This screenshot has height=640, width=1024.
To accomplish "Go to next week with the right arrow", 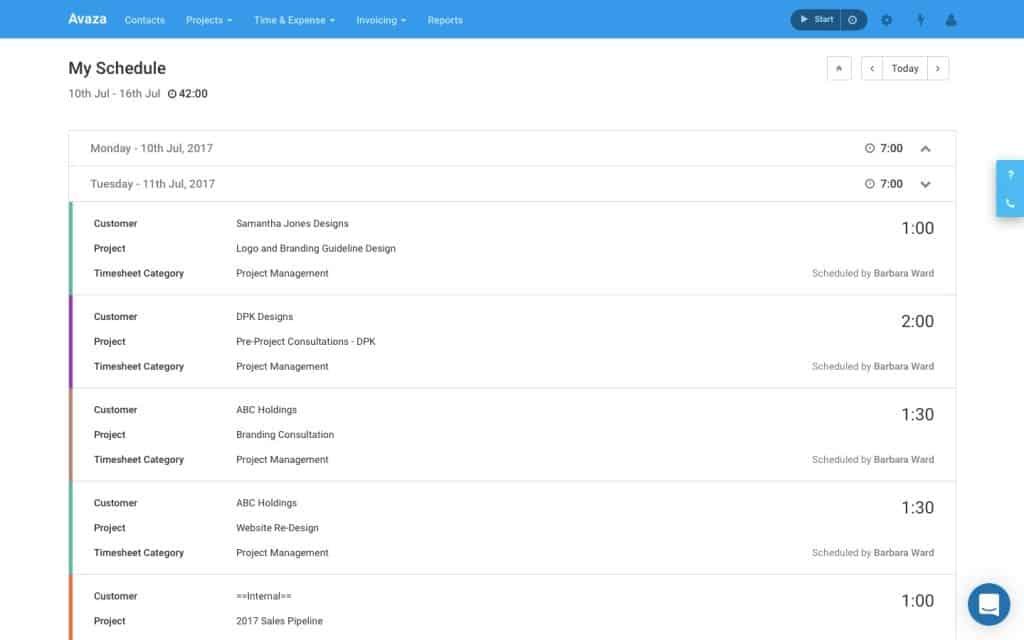I will coord(937,68).
